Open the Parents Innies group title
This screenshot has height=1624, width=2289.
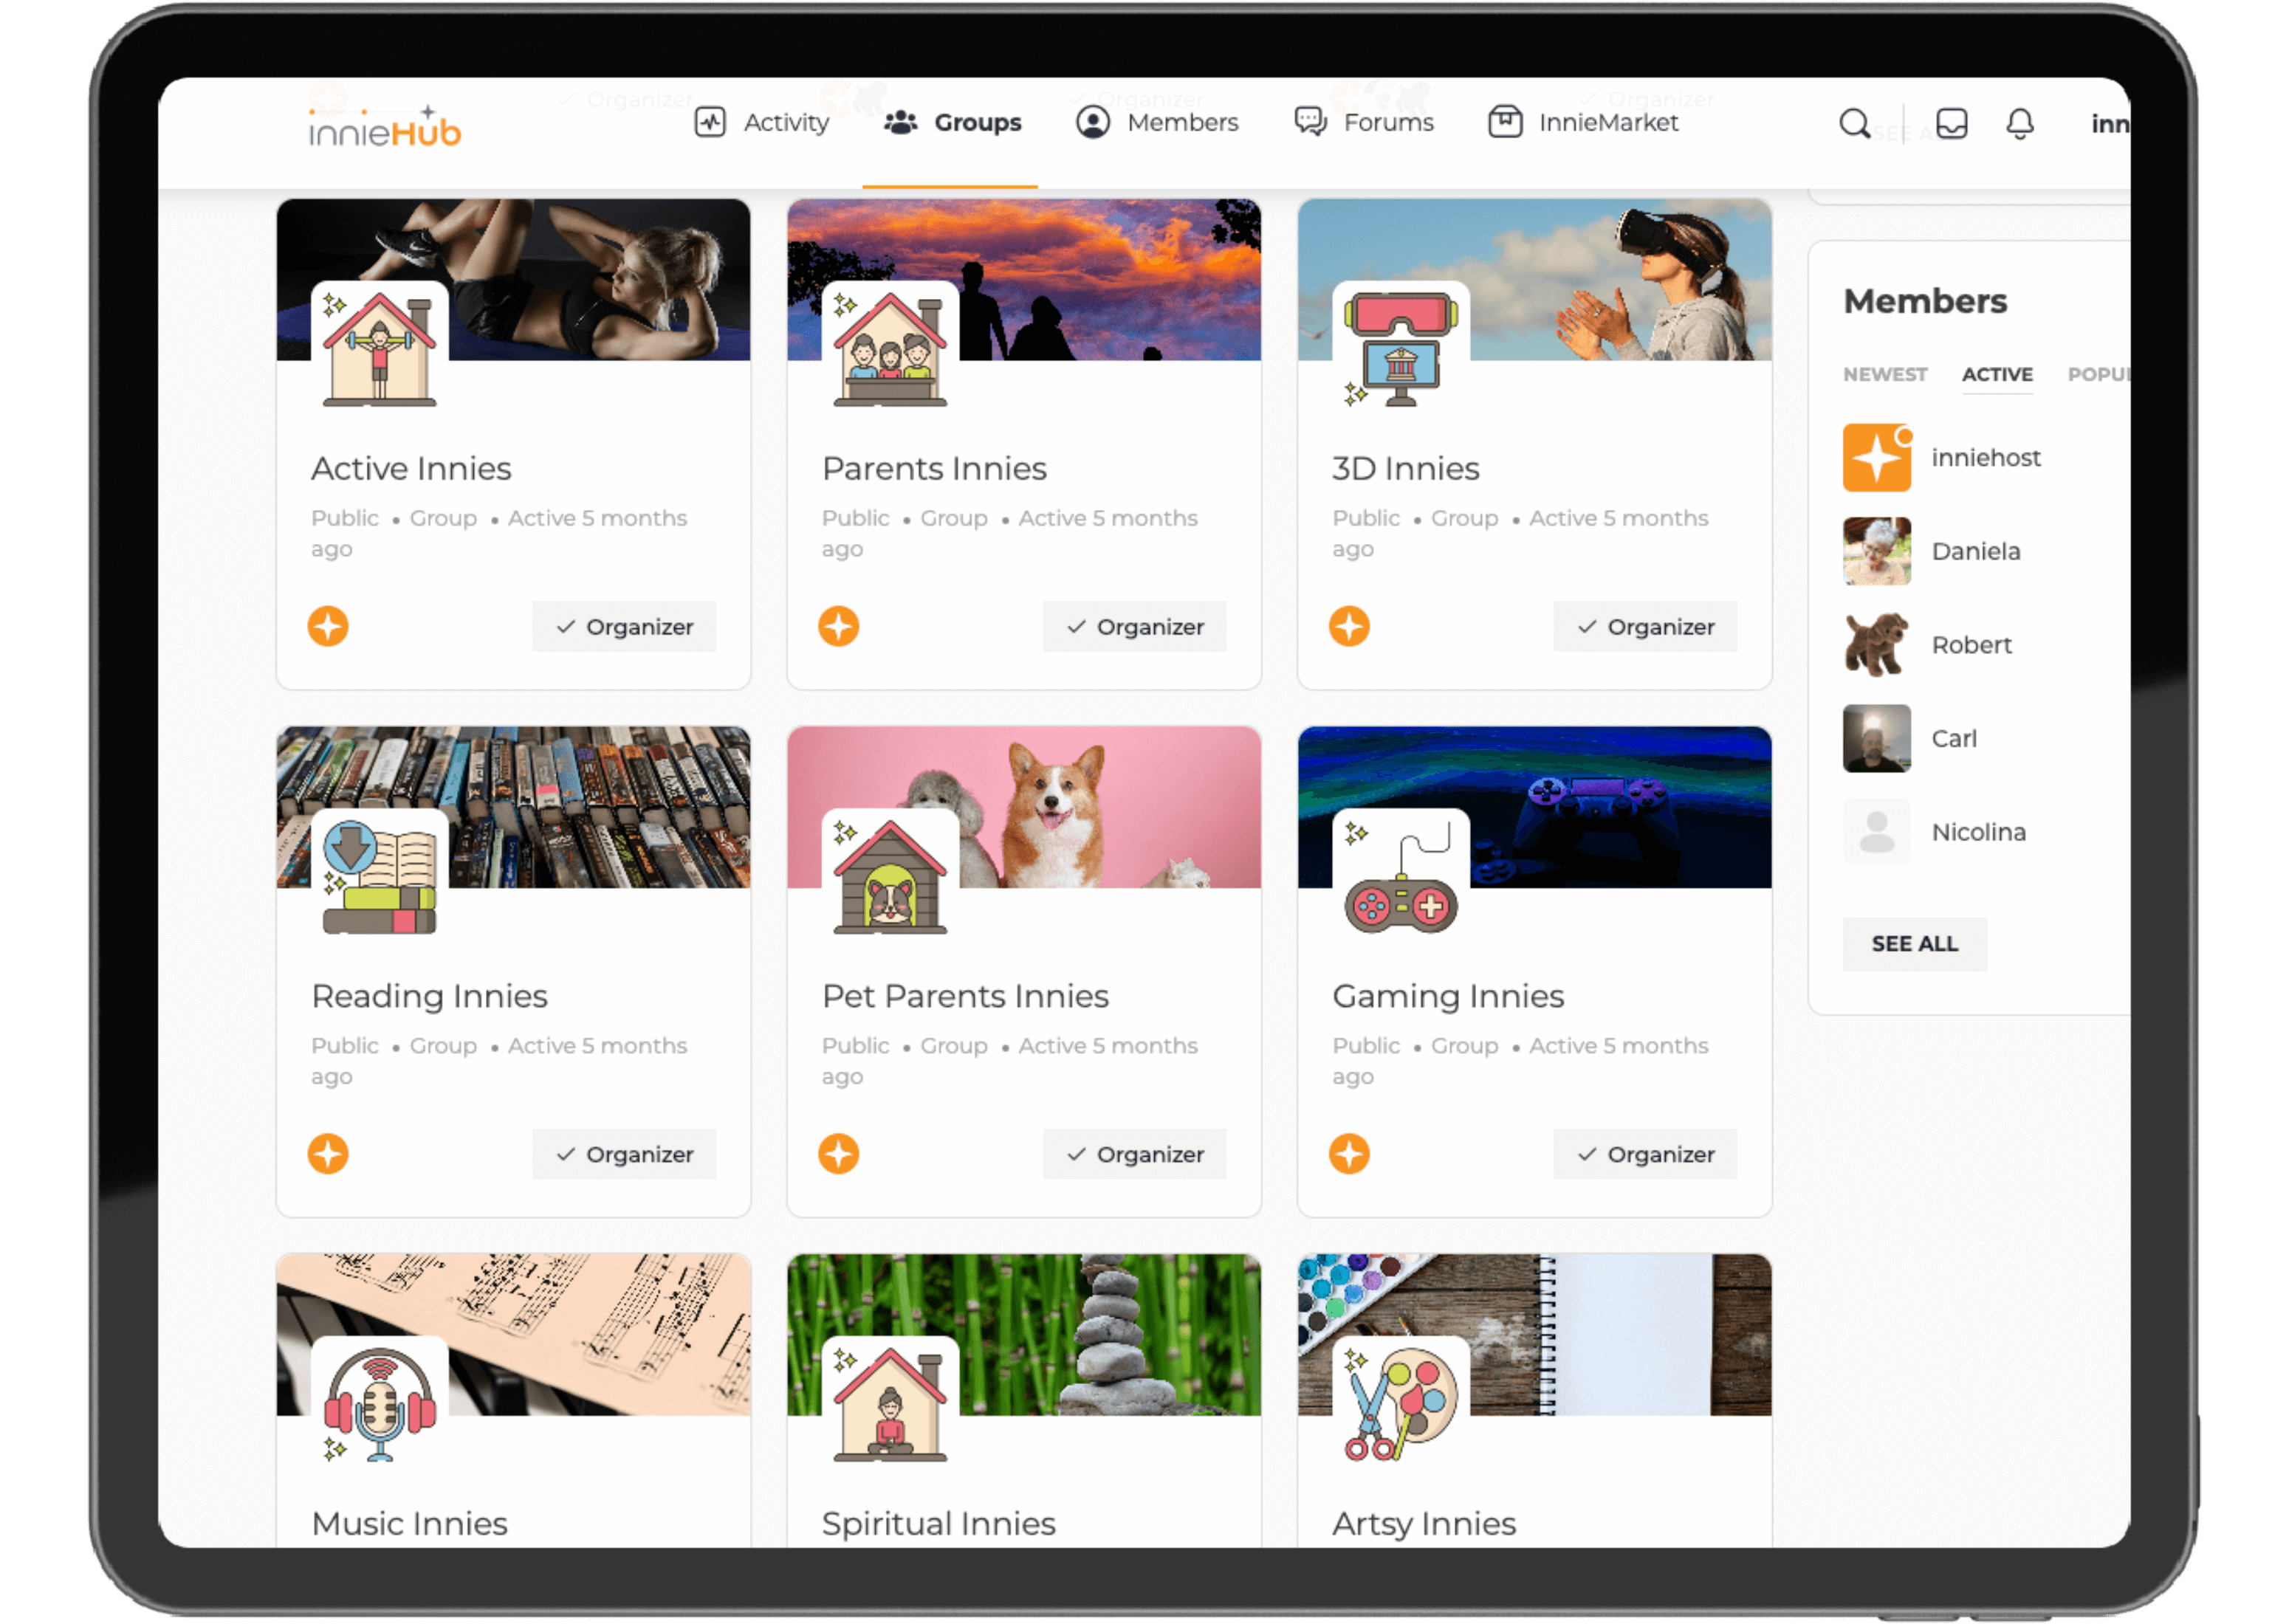point(933,468)
